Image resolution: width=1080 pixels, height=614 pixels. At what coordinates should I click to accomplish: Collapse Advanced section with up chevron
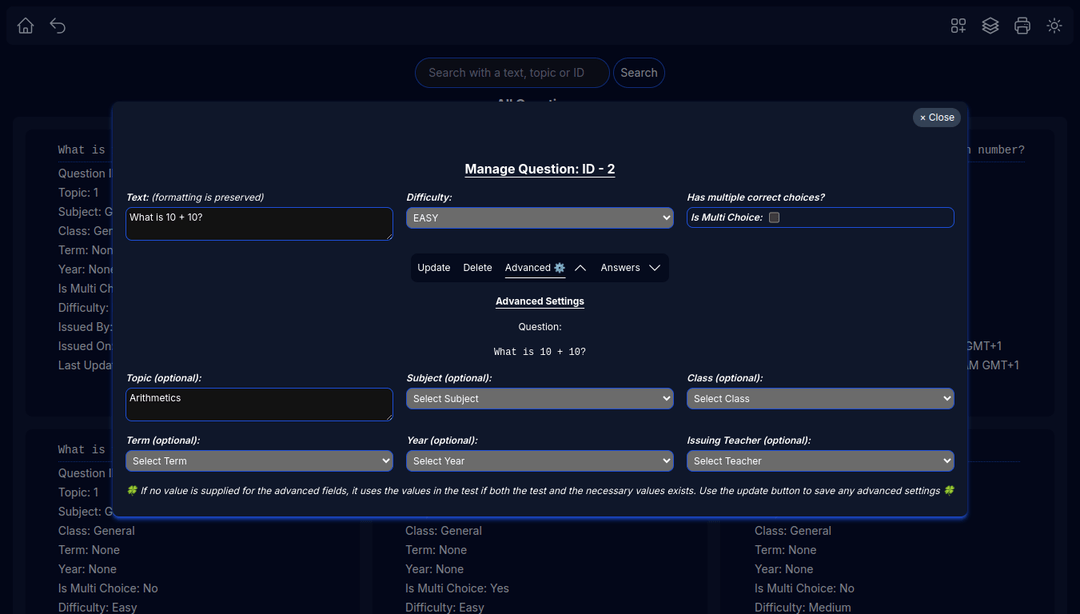click(x=580, y=268)
